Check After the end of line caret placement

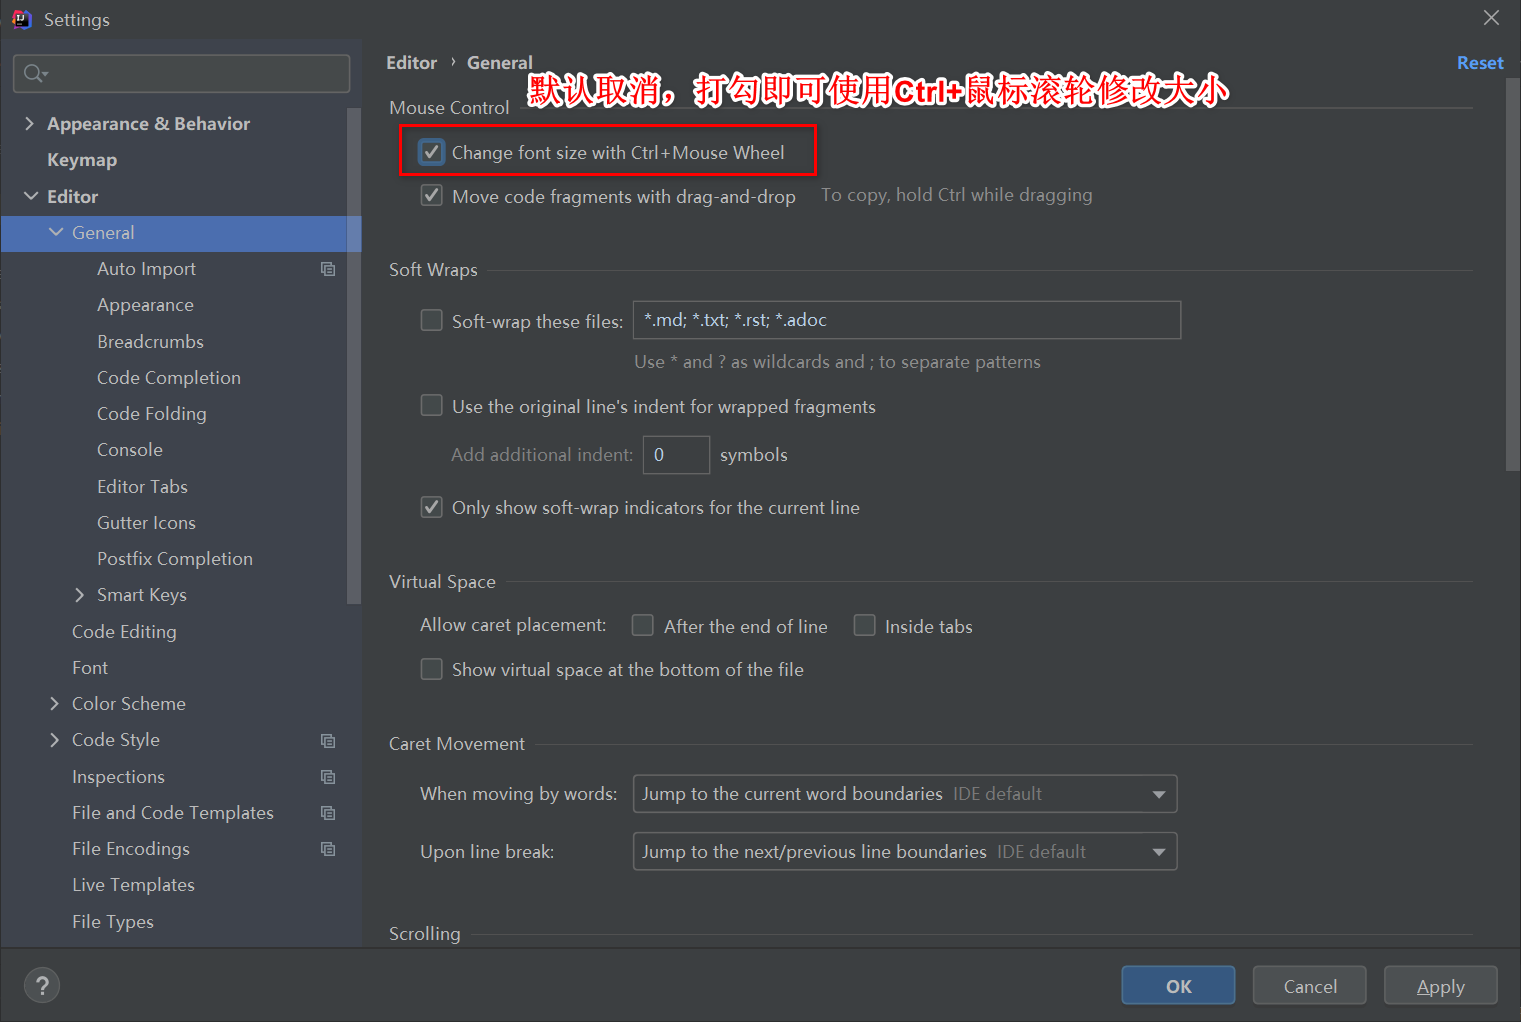[x=643, y=625]
